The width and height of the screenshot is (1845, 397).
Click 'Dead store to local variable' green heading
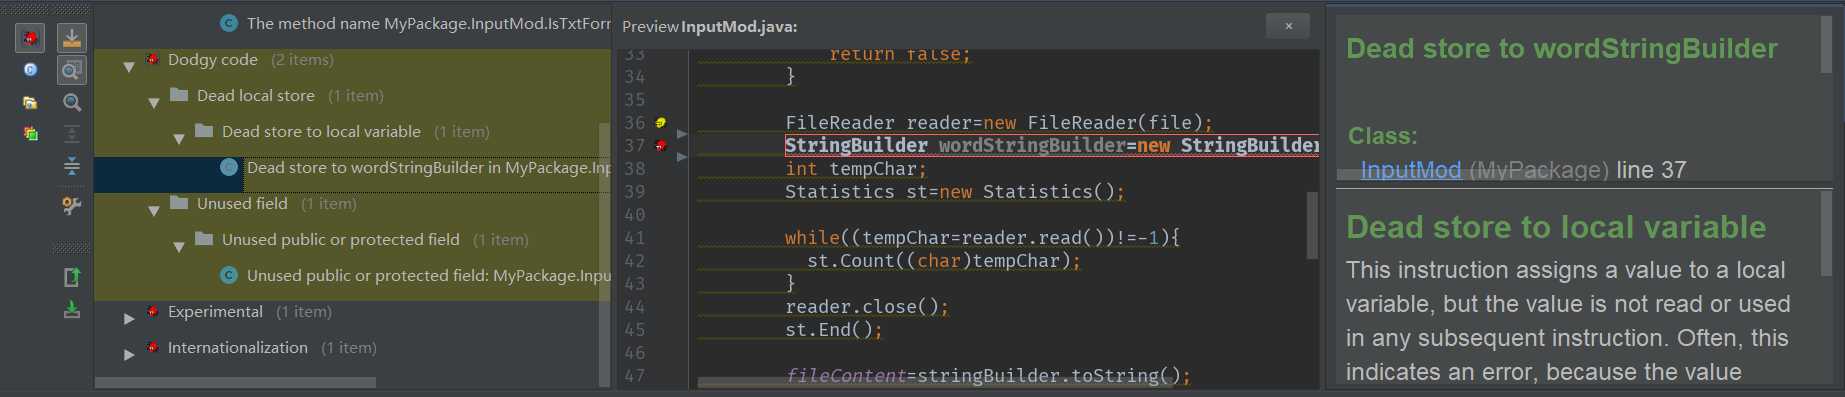point(1556,227)
